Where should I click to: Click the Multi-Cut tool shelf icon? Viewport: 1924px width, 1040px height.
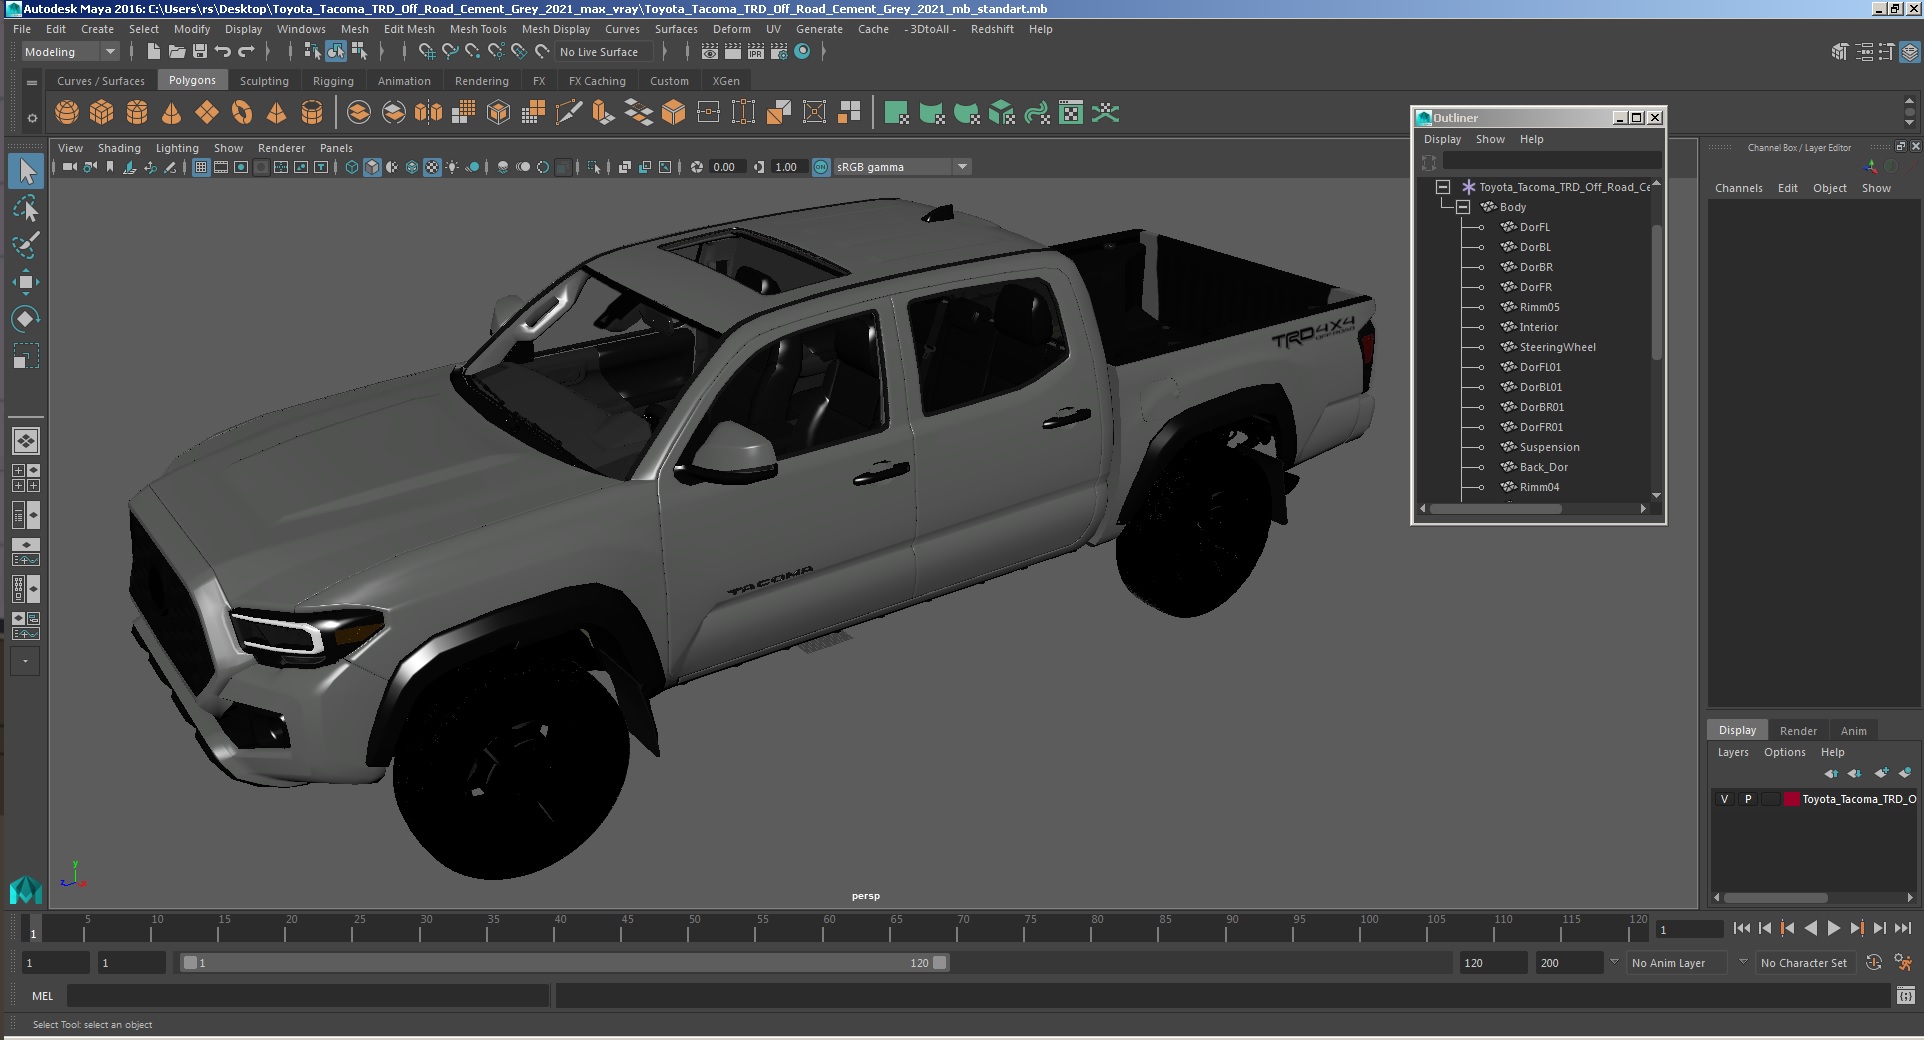[568, 113]
